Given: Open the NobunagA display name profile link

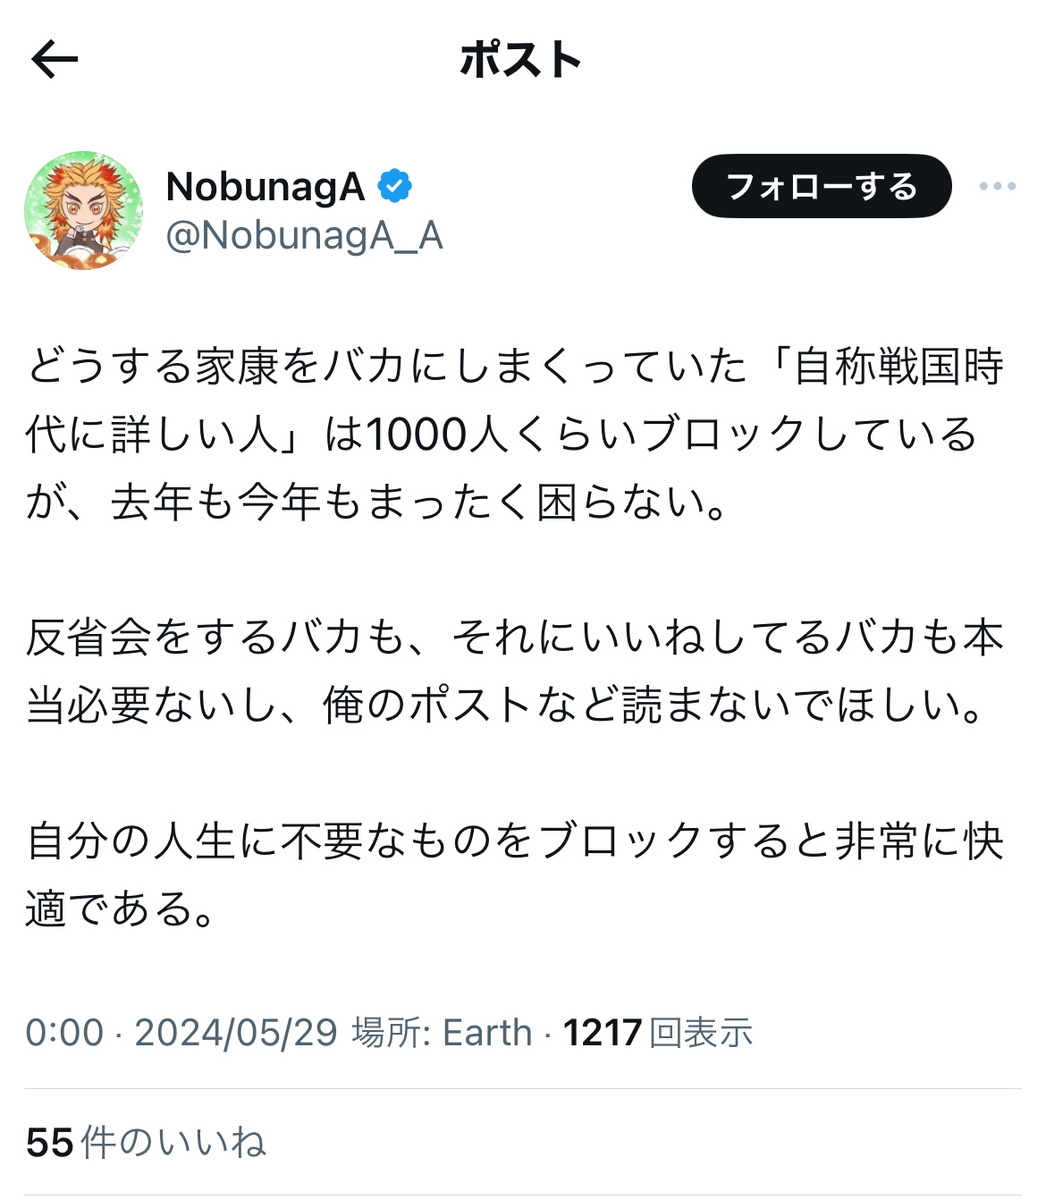Looking at the screenshot, I should [x=265, y=186].
